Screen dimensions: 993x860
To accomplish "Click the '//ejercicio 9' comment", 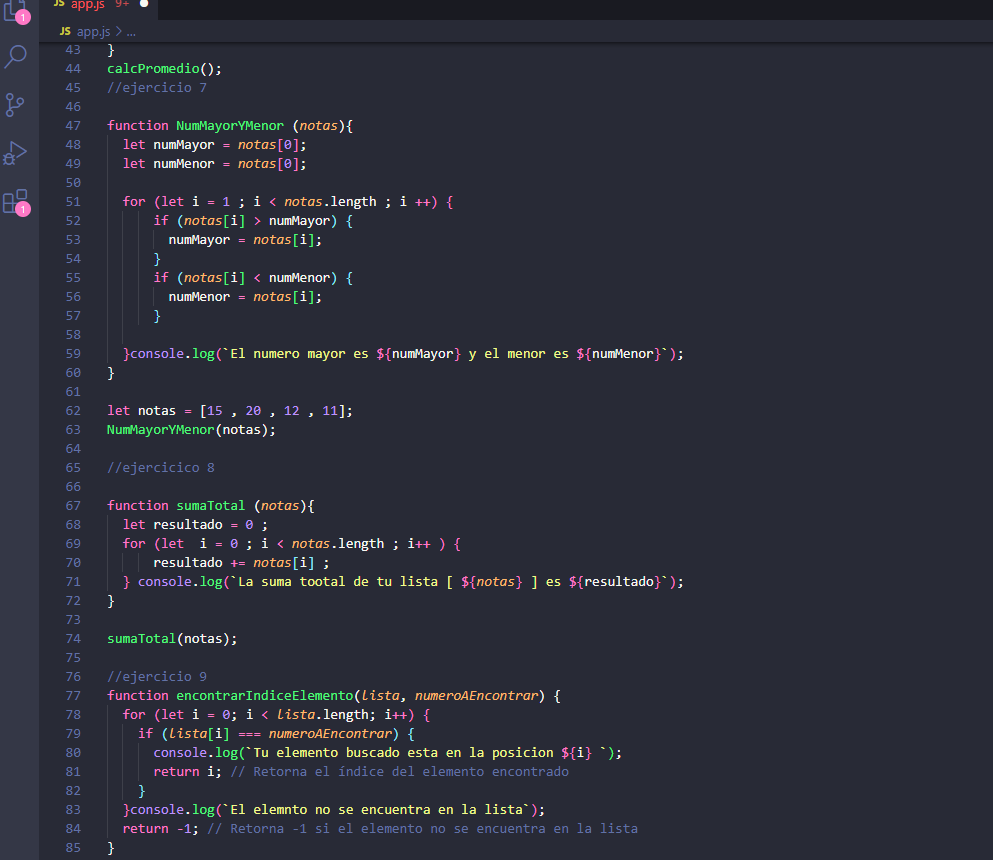I will click(156, 676).
